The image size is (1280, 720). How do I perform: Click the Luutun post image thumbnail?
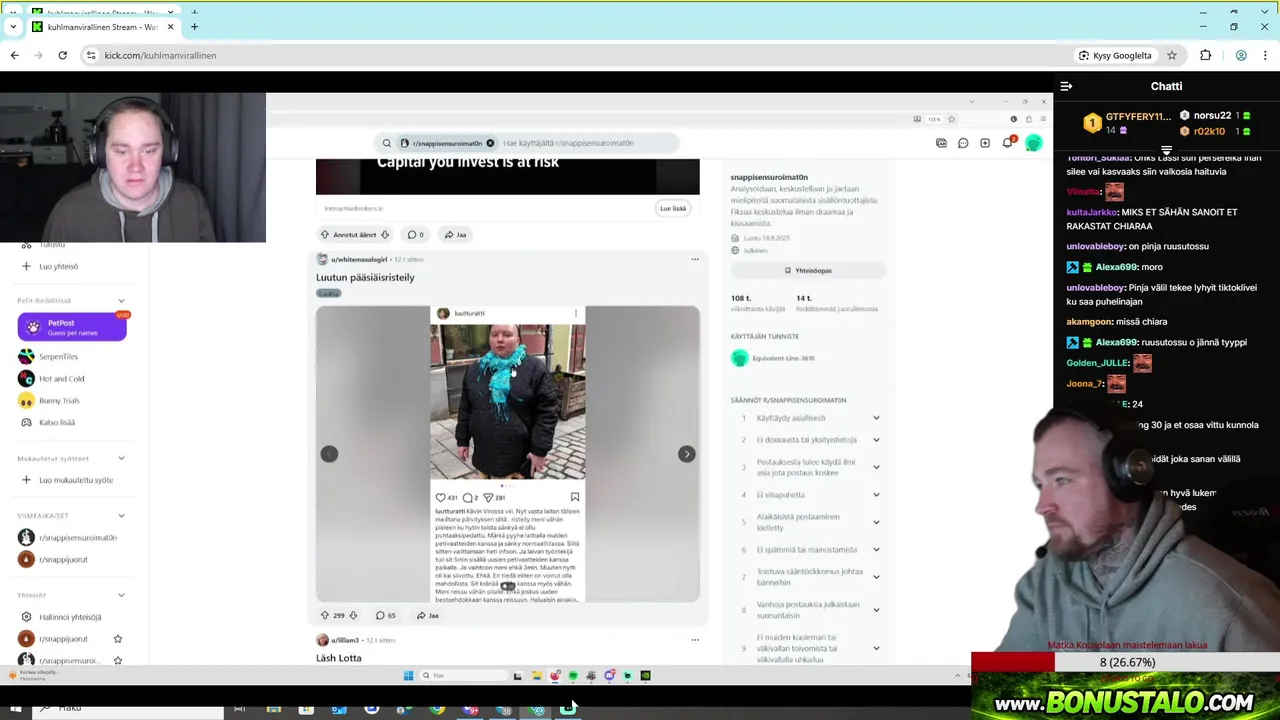click(x=508, y=454)
